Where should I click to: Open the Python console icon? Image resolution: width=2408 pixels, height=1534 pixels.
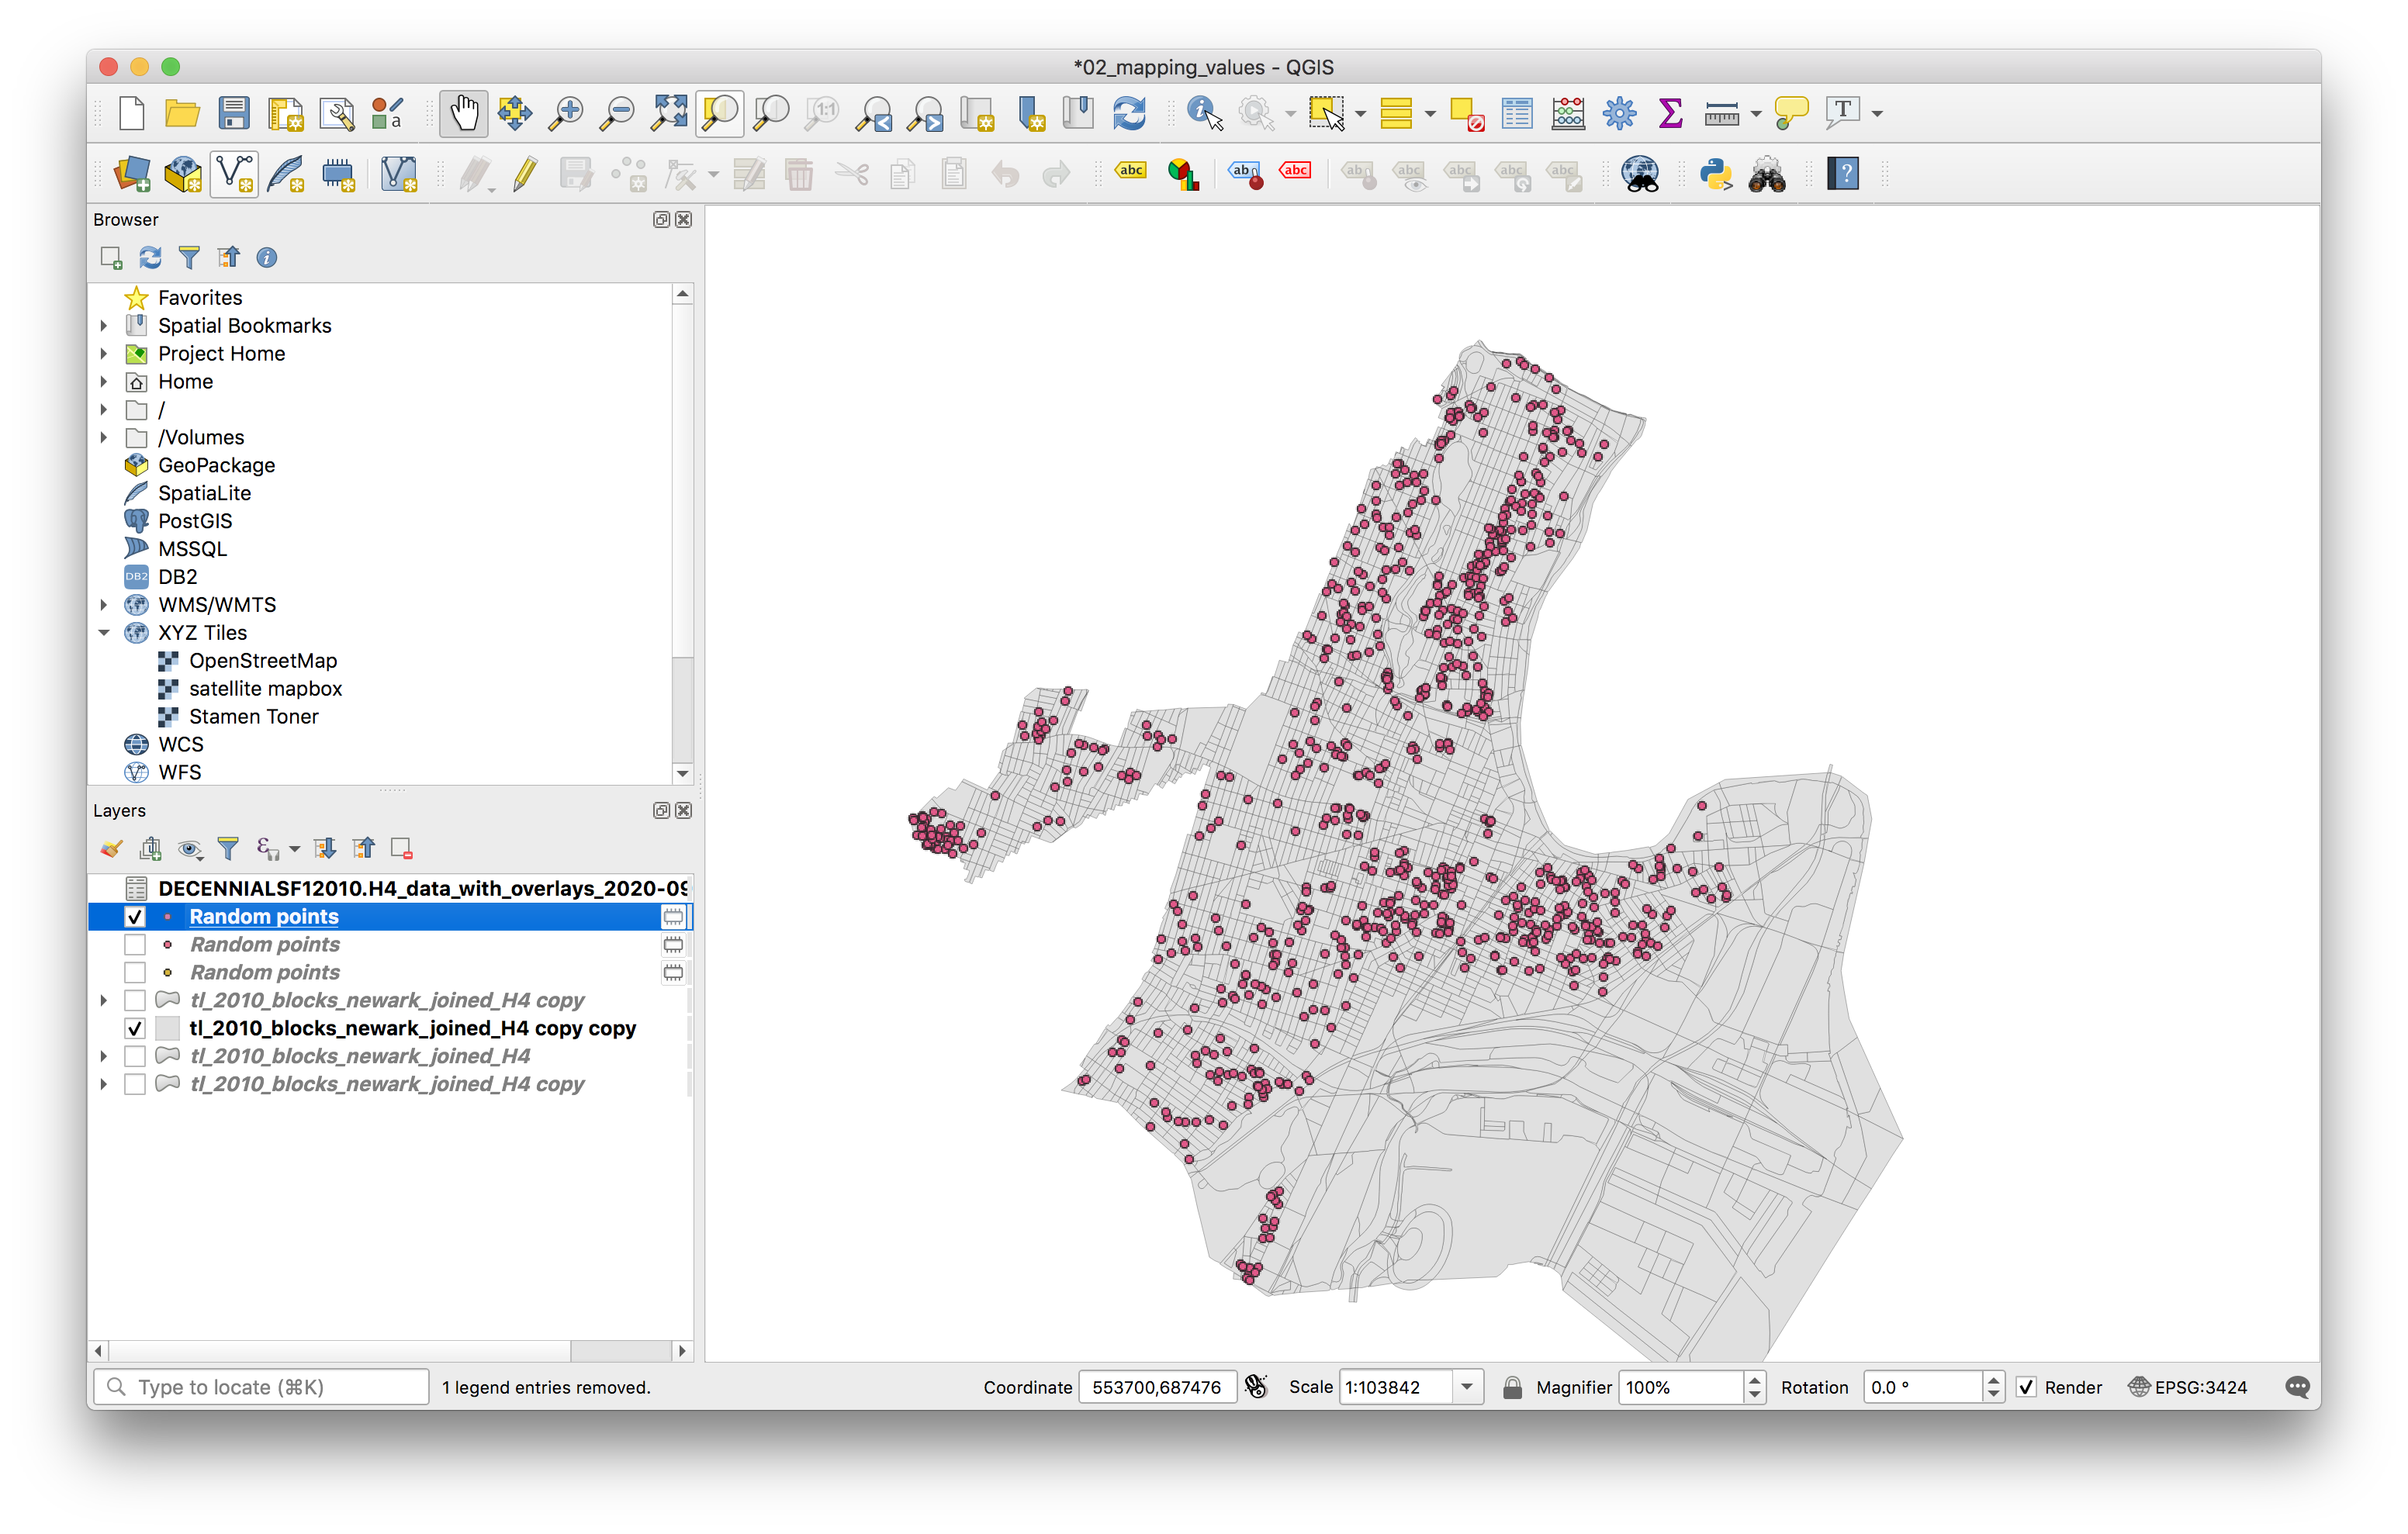[1716, 174]
